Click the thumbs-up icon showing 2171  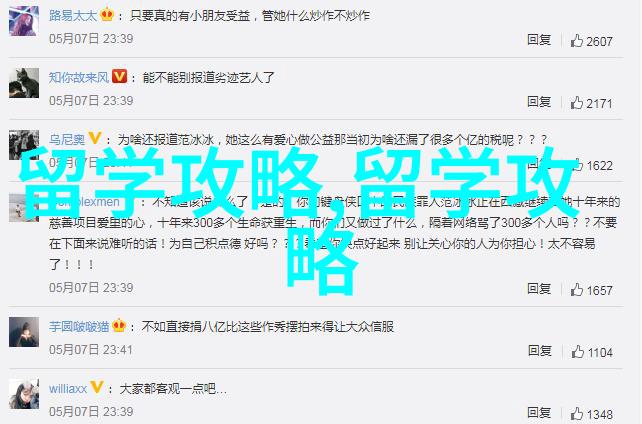pos(576,103)
